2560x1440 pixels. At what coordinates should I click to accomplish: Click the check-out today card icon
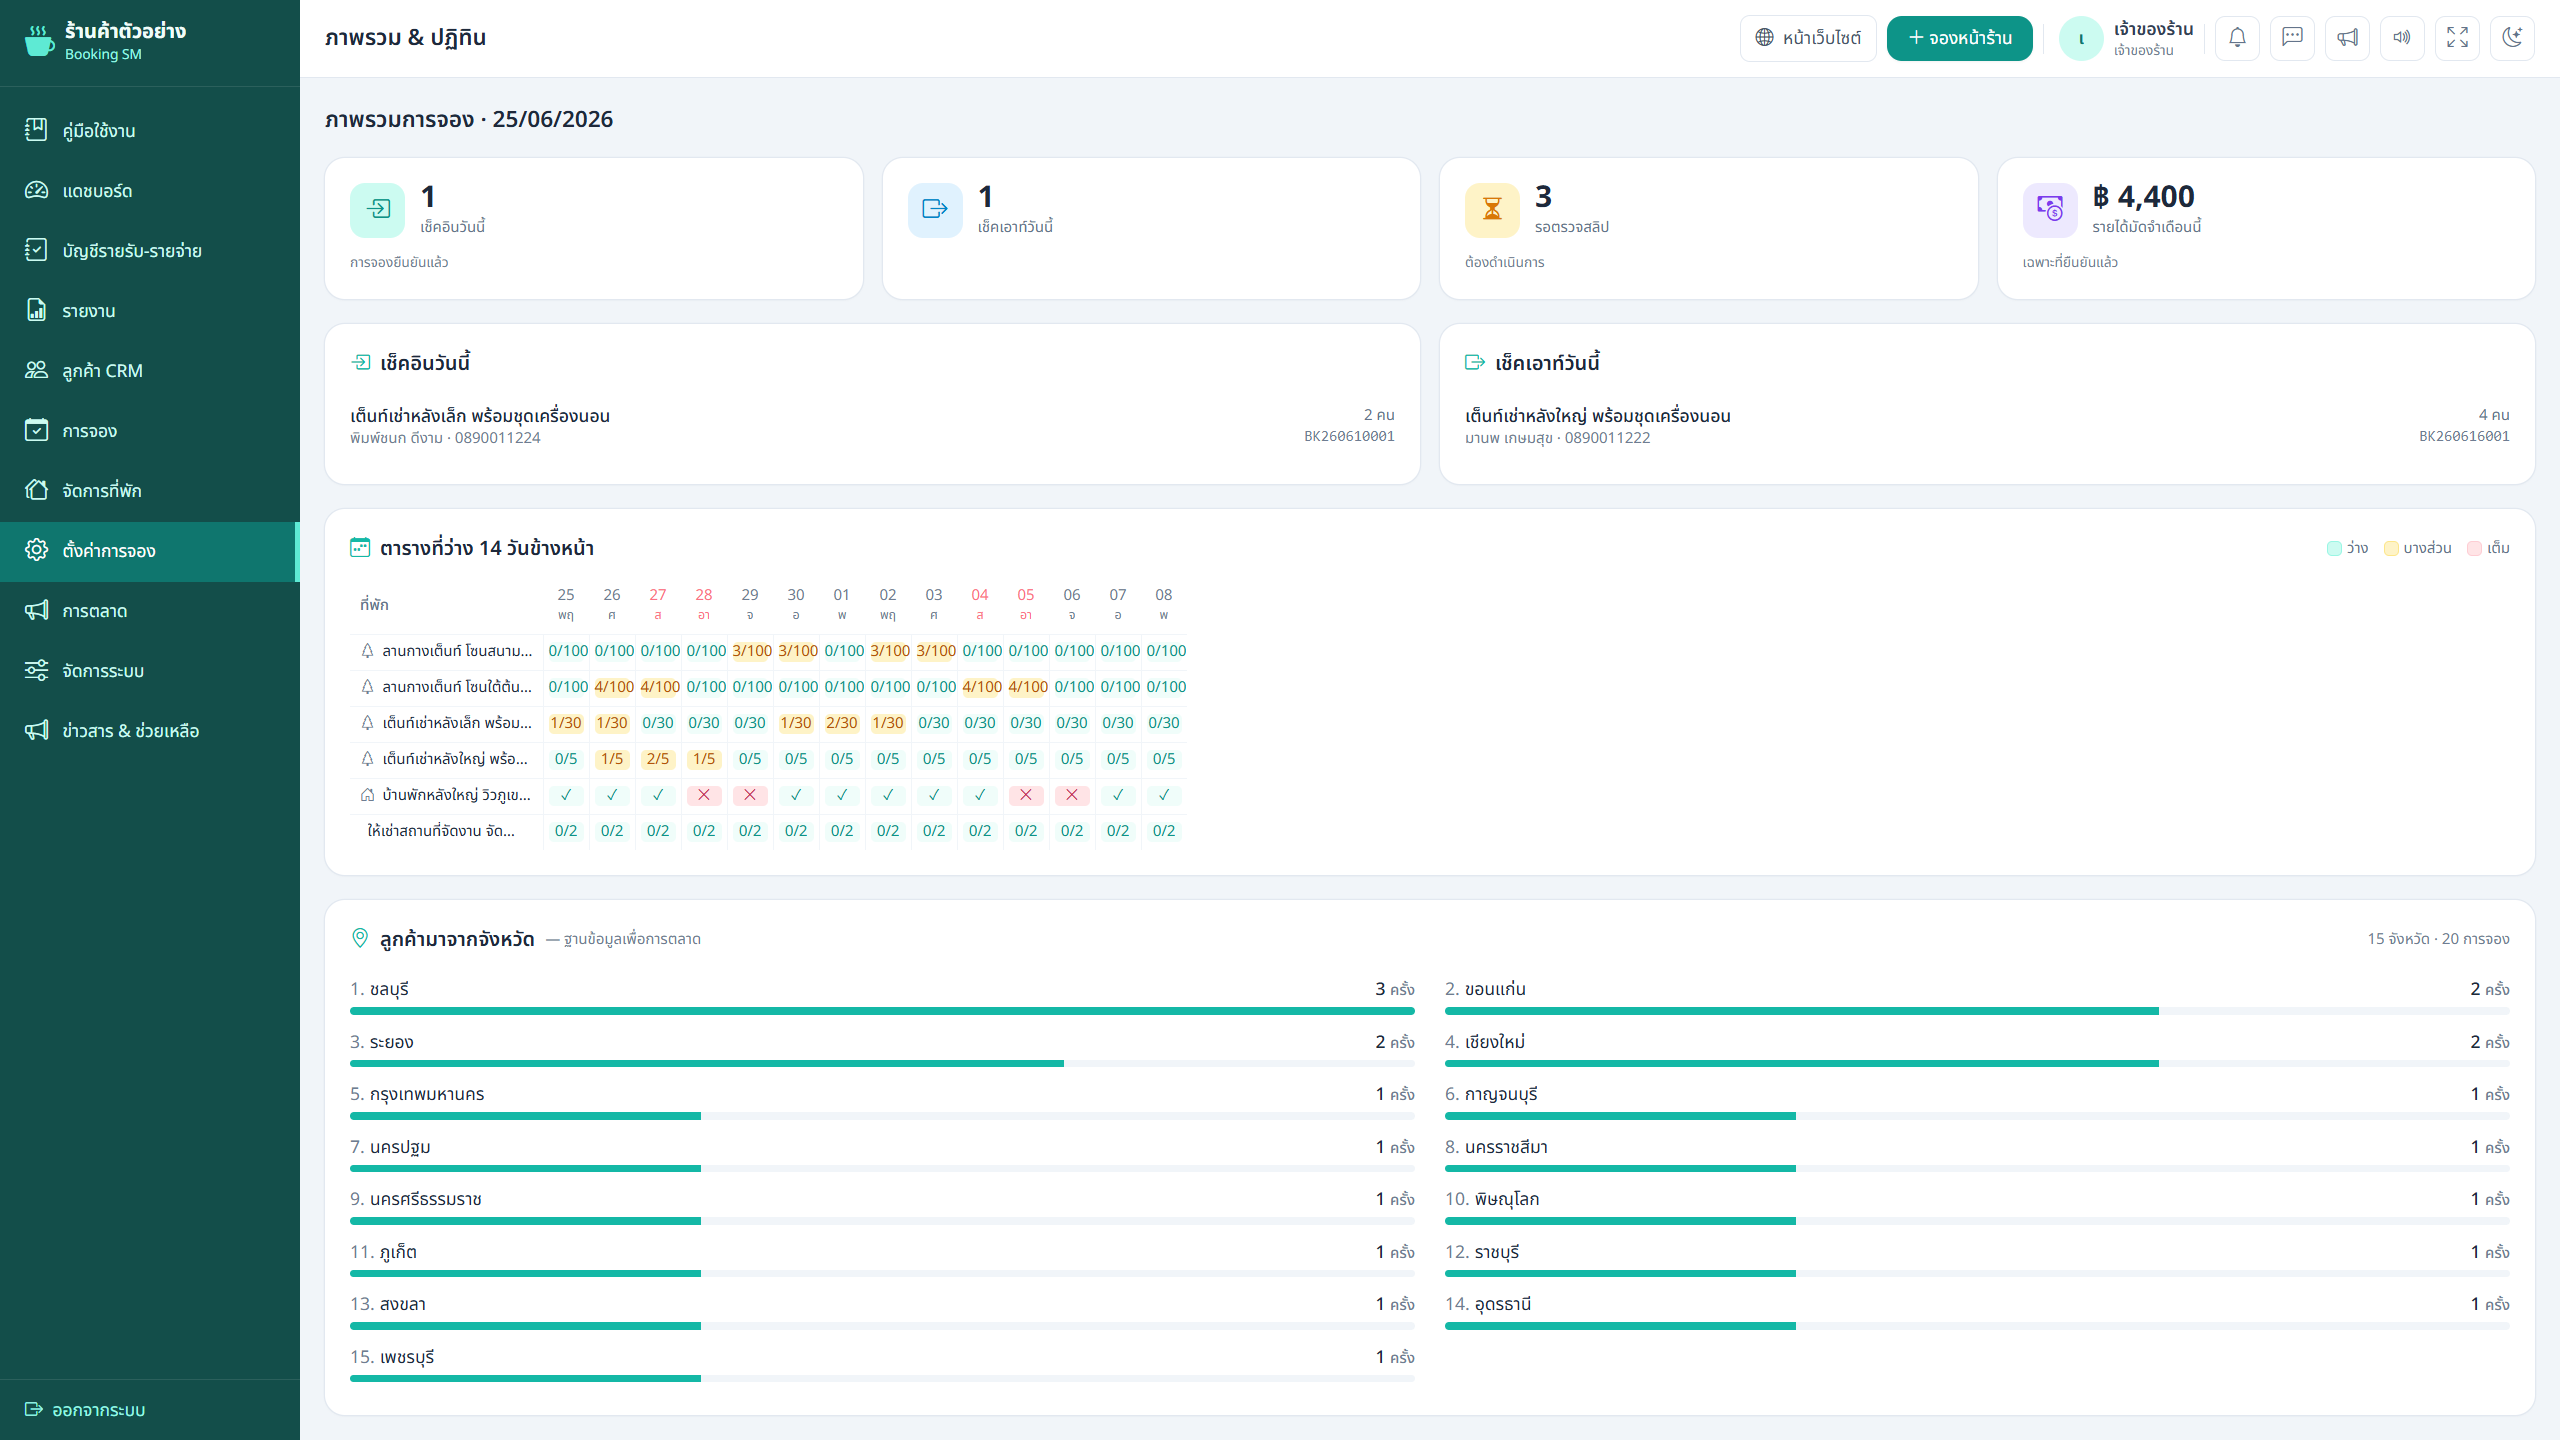(935, 209)
